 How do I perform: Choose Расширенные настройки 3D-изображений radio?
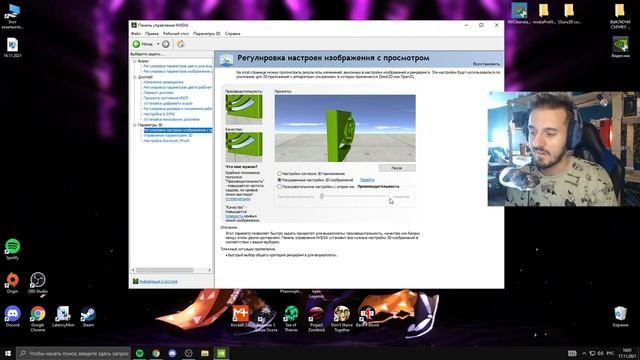pyautogui.click(x=280, y=180)
